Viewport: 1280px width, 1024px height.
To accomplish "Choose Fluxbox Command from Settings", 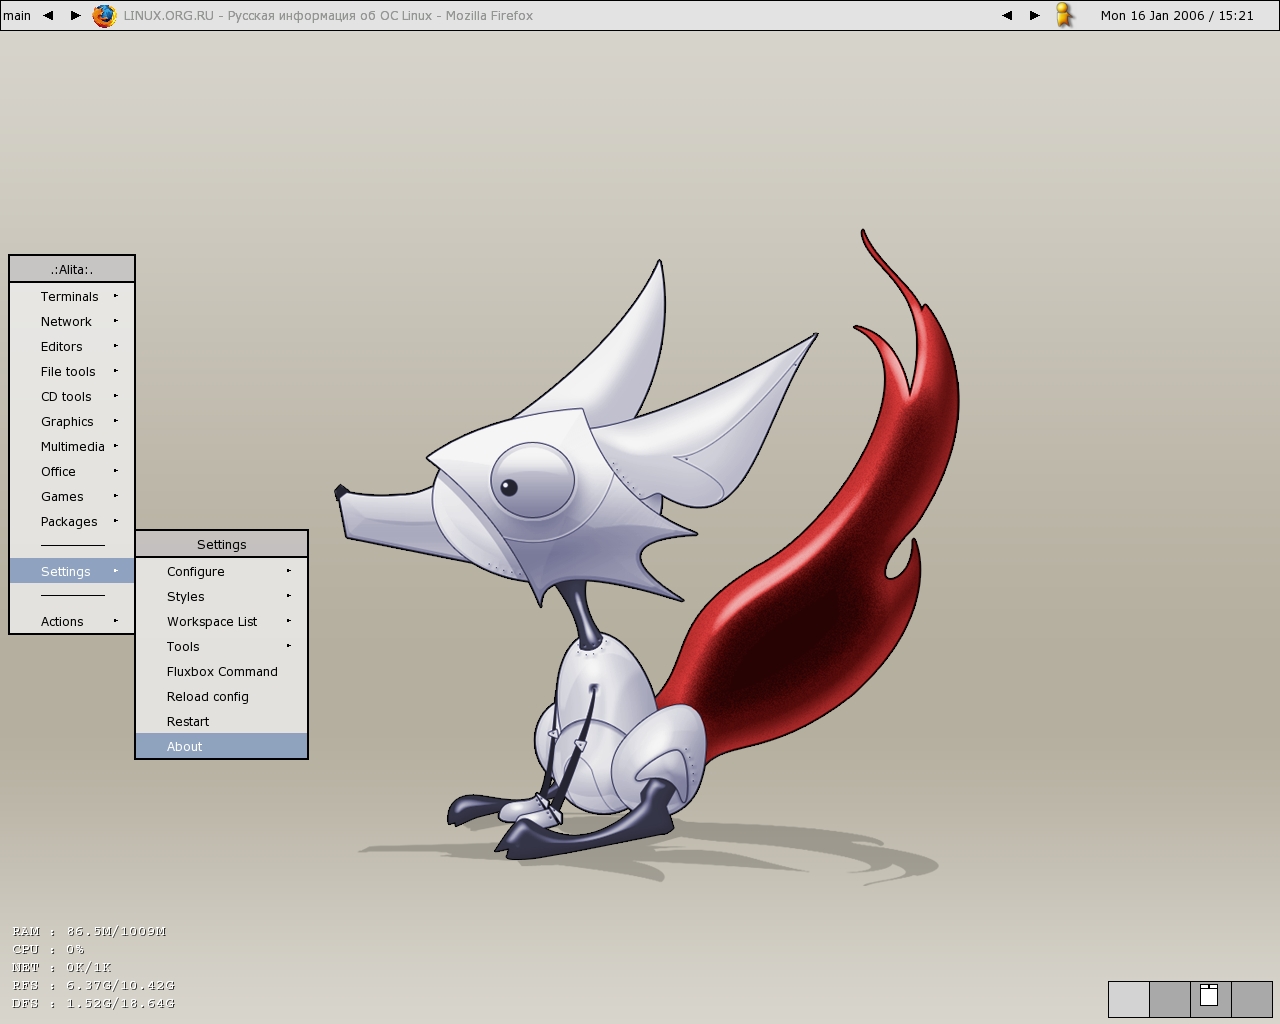I will 222,671.
